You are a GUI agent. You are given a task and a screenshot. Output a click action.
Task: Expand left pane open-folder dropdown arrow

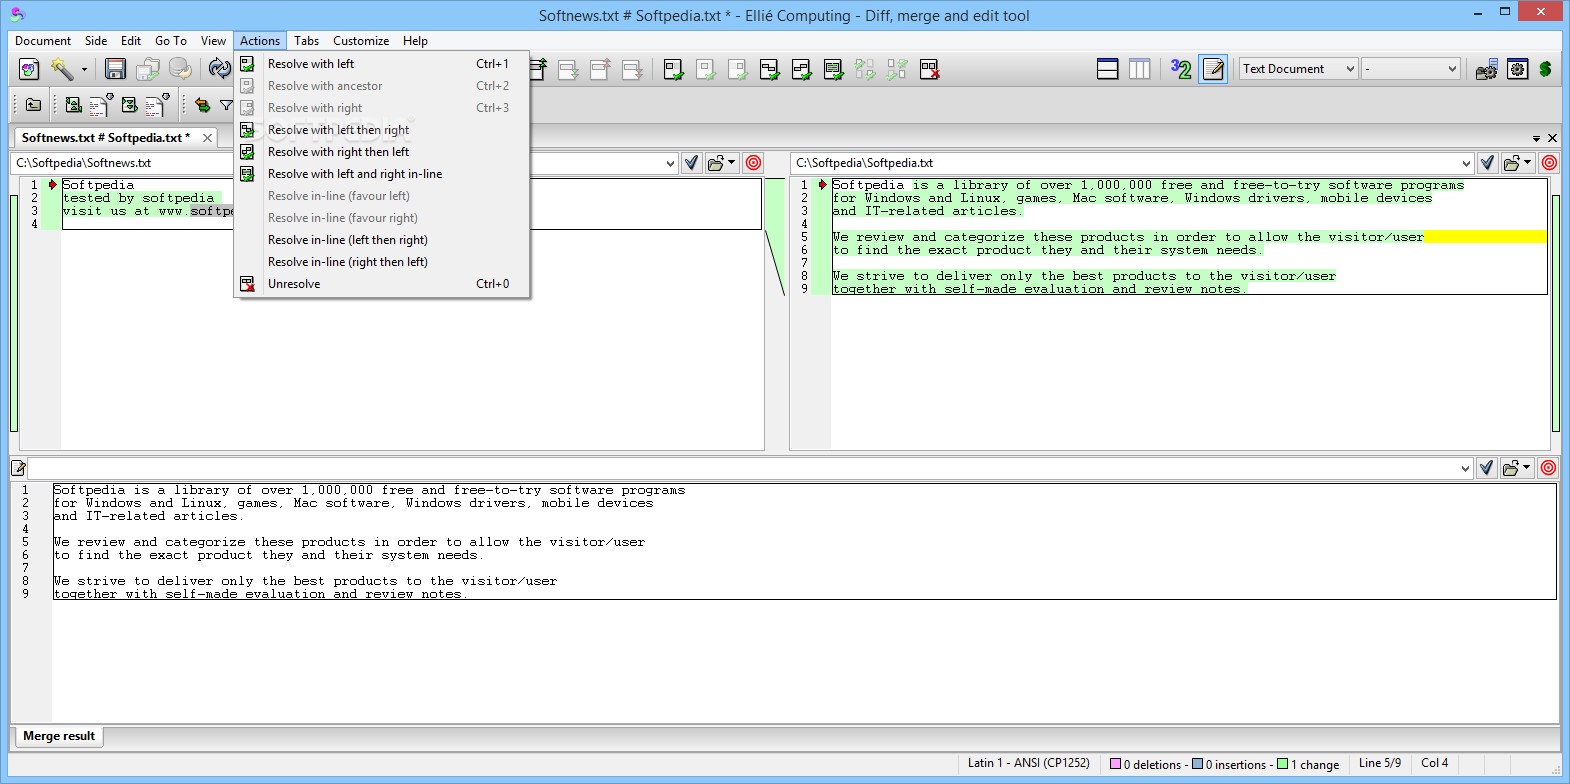pyautogui.click(x=732, y=162)
